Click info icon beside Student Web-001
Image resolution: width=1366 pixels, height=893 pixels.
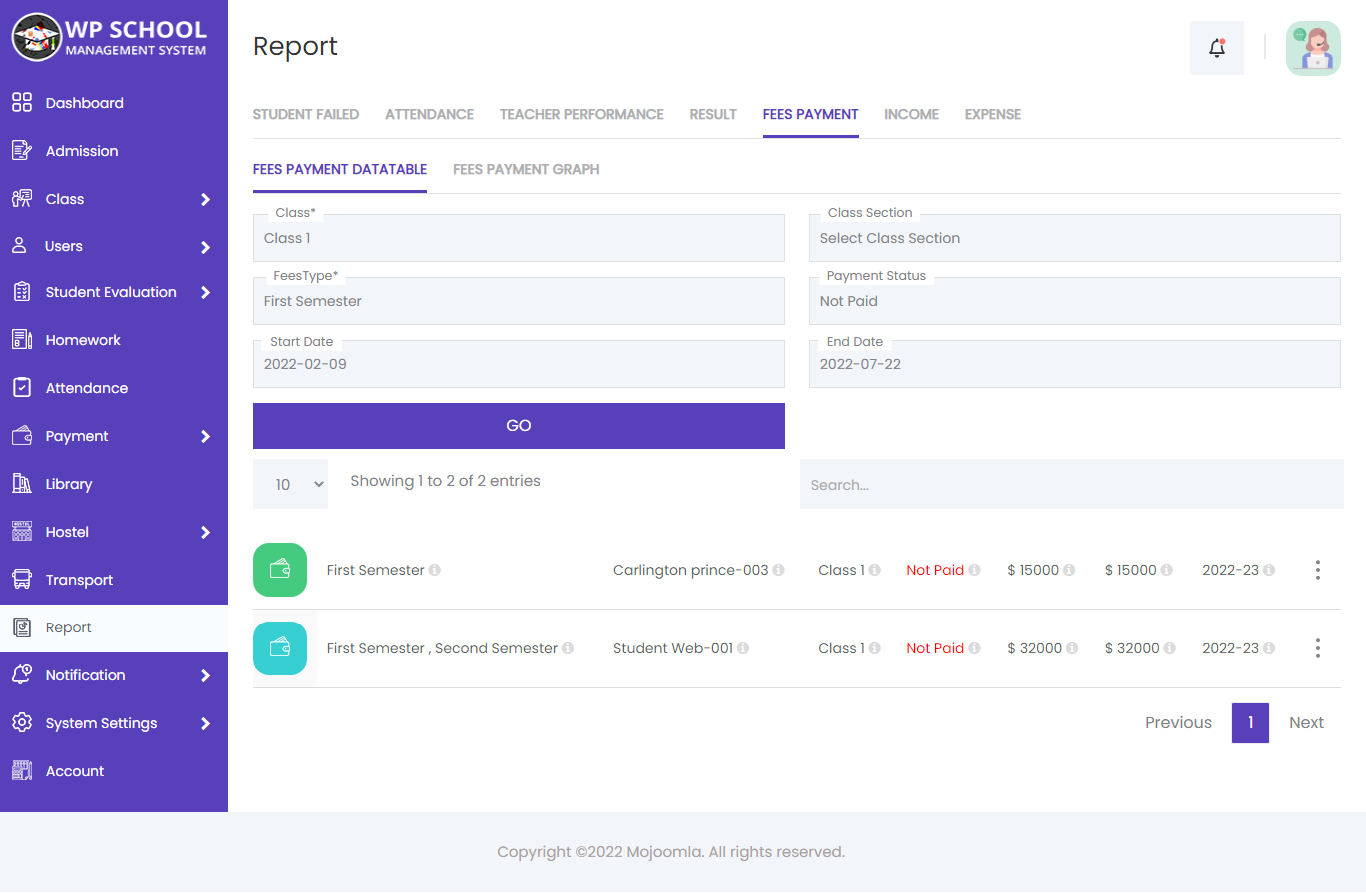coord(743,648)
